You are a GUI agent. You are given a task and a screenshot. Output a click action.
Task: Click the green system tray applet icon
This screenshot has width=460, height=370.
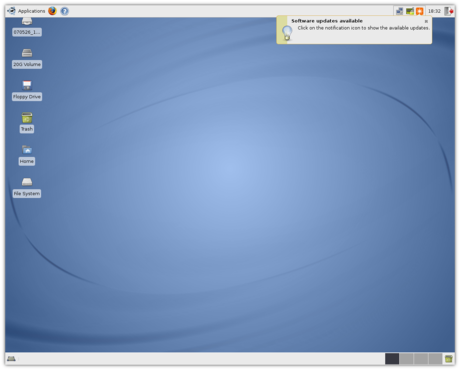click(410, 11)
